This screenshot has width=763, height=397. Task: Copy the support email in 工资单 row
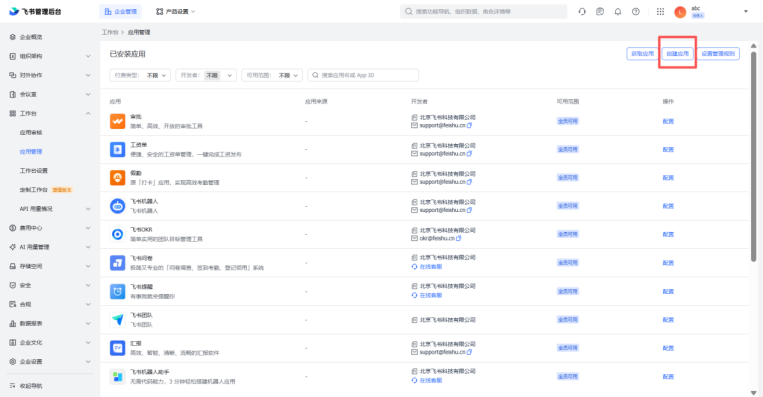point(470,154)
